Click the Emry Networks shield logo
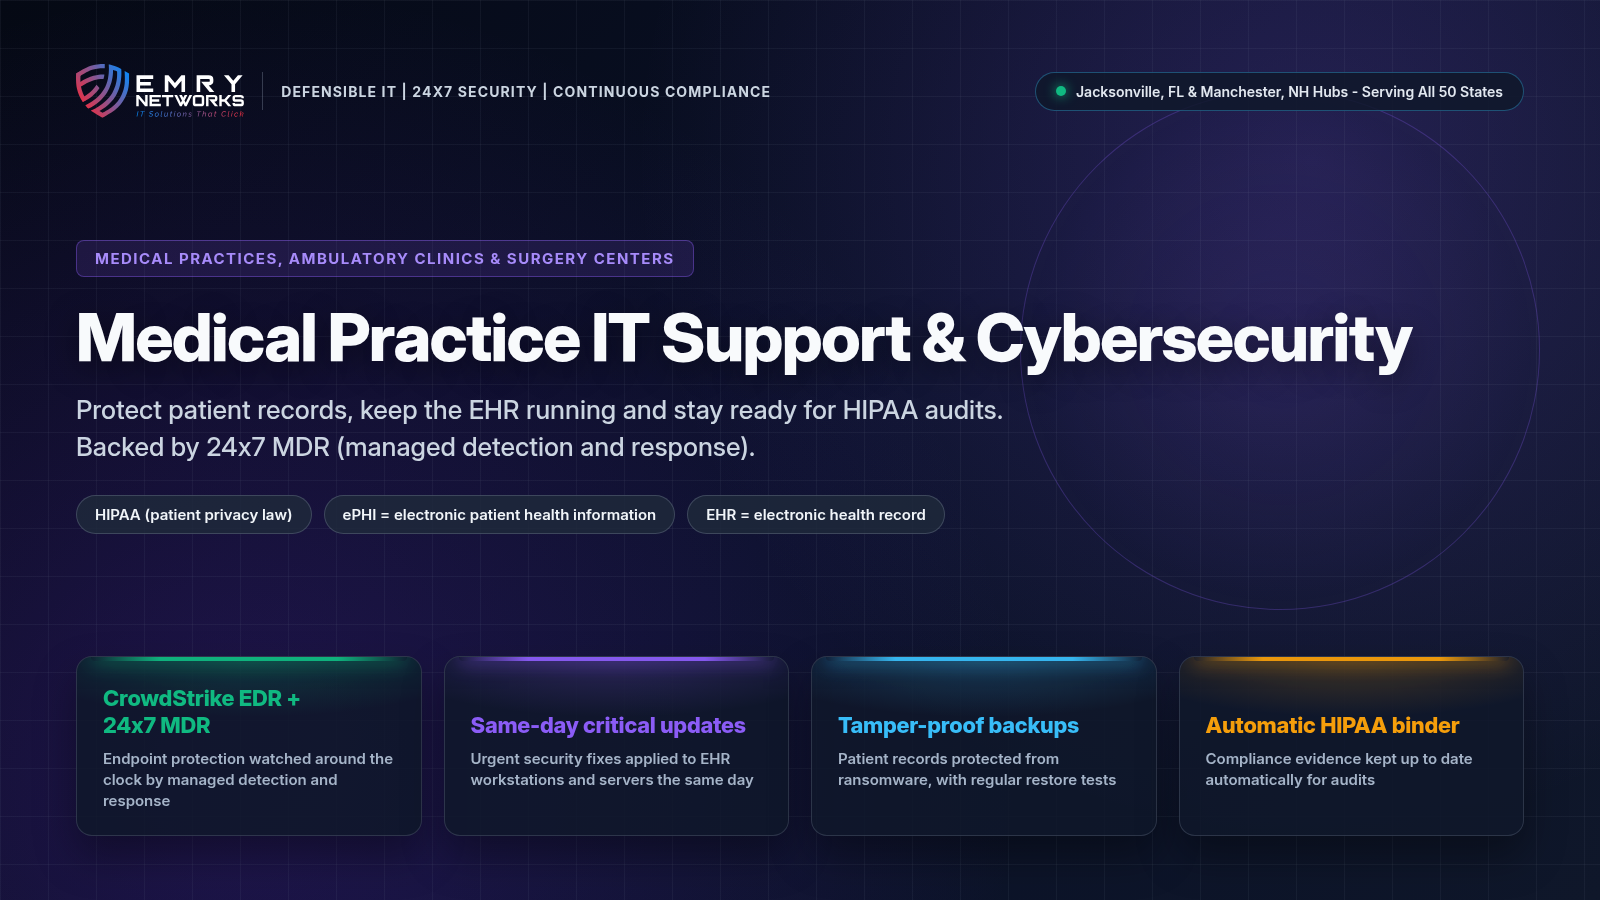This screenshot has width=1600, height=900. 103,91
